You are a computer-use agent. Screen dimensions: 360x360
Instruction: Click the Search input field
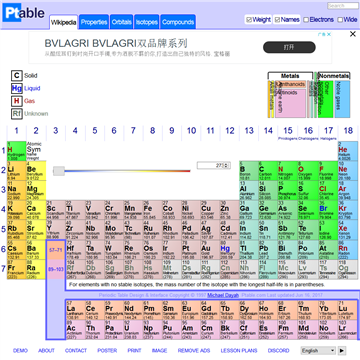click(x=343, y=6)
